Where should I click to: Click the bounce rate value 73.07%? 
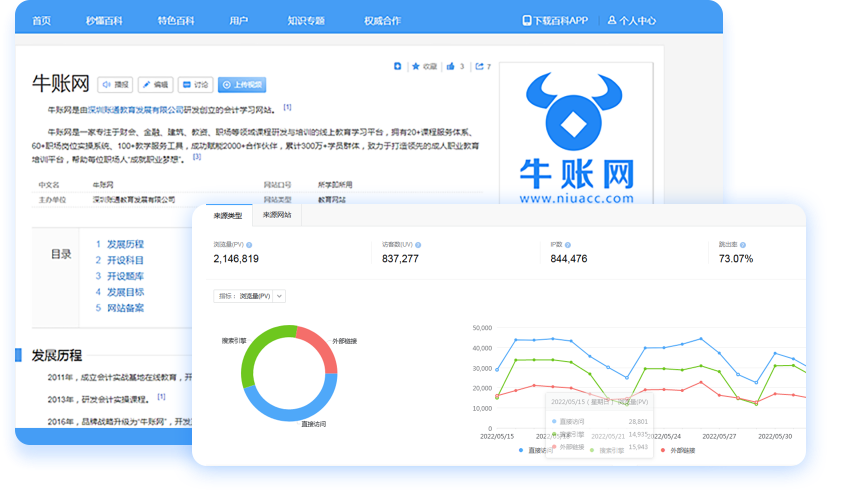(x=736, y=259)
